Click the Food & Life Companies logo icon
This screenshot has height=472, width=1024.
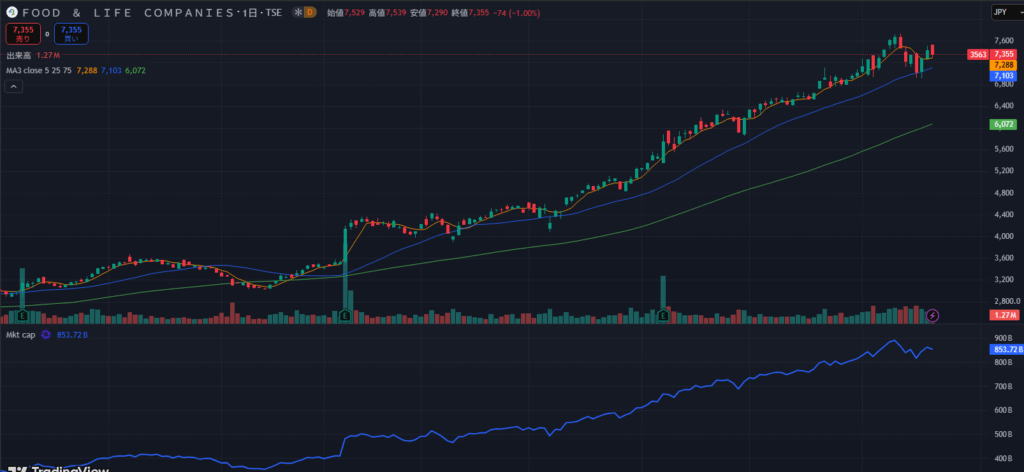pyautogui.click(x=12, y=12)
